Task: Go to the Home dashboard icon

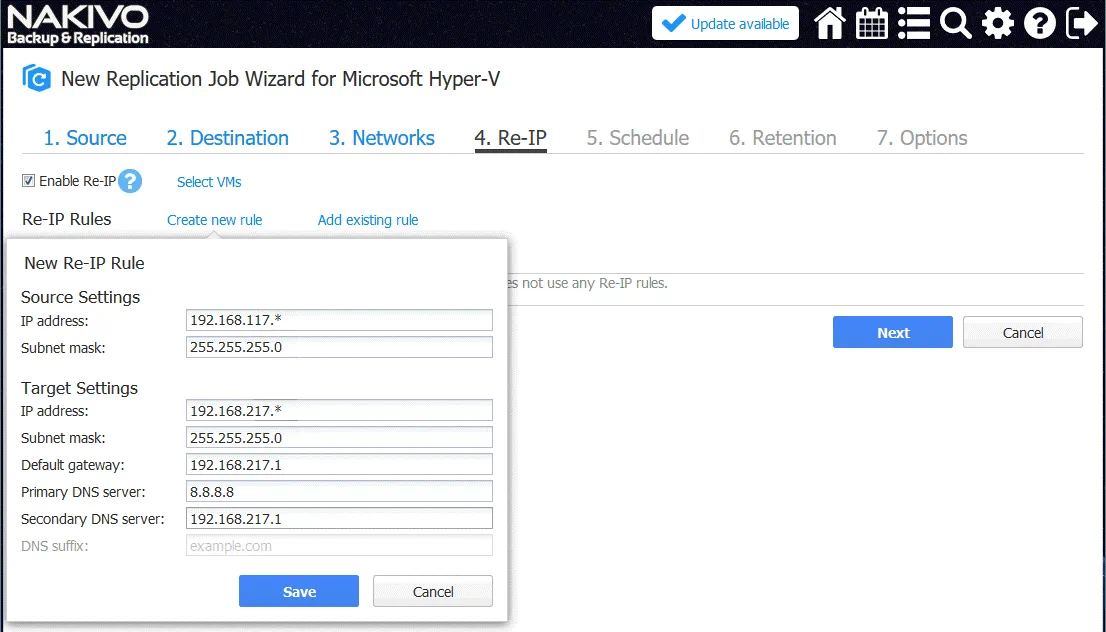Action: tap(830, 24)
